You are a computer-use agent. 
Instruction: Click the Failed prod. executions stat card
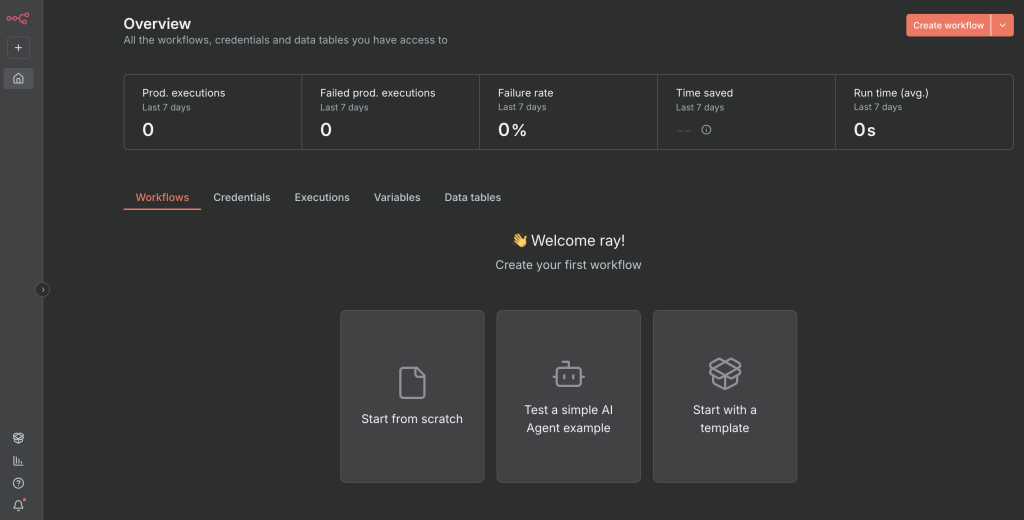pos(390,112)
